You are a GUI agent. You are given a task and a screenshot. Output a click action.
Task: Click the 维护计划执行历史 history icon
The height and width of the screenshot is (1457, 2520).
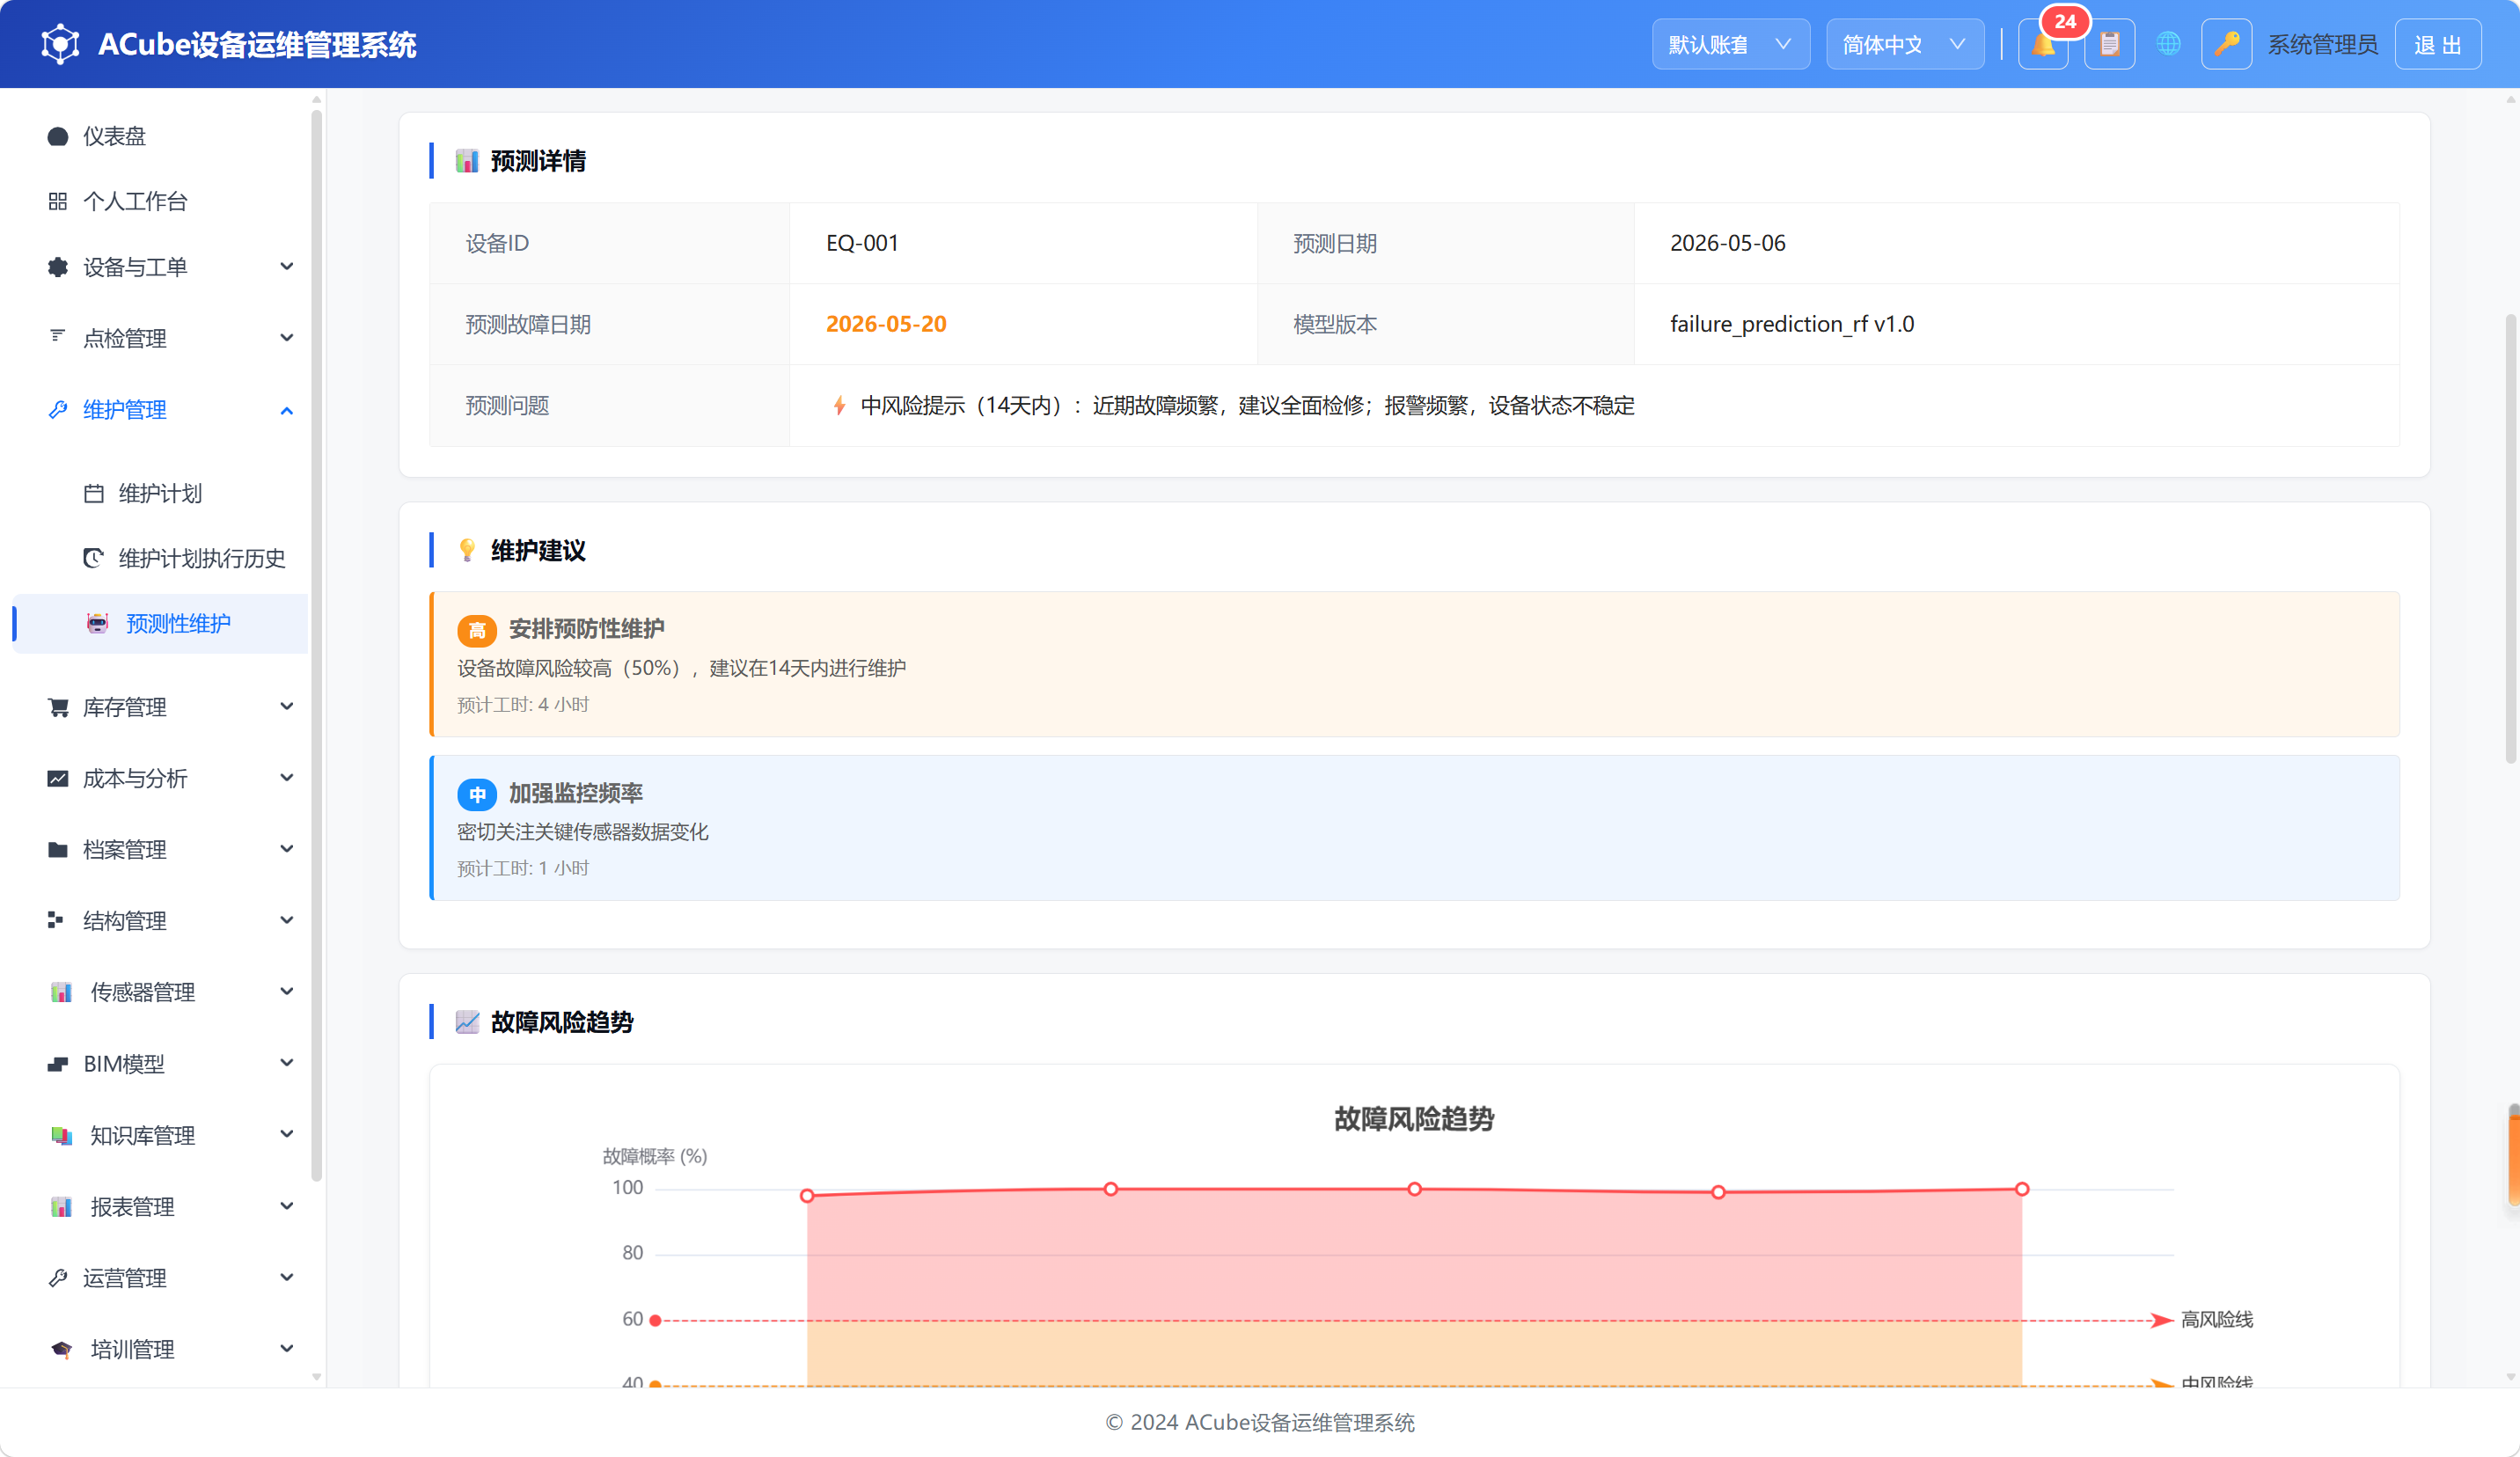[x=93, y=558]
